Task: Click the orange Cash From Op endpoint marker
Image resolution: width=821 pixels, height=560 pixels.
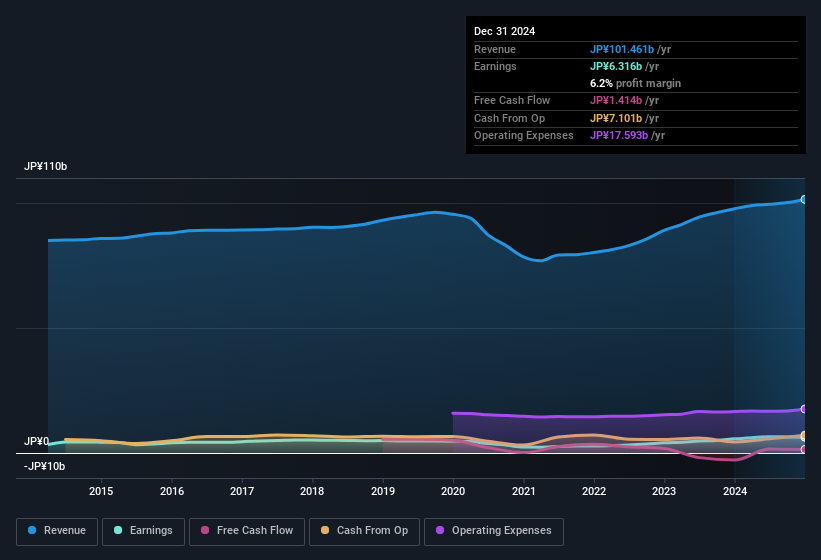Action: click(804, 435)
